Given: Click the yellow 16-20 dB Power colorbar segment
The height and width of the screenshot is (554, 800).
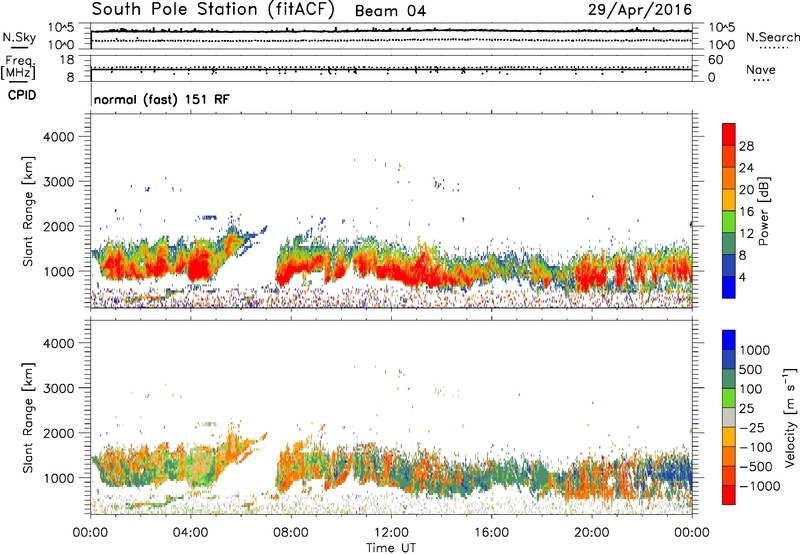Looking at the screenshot, I should pos(729,199).
